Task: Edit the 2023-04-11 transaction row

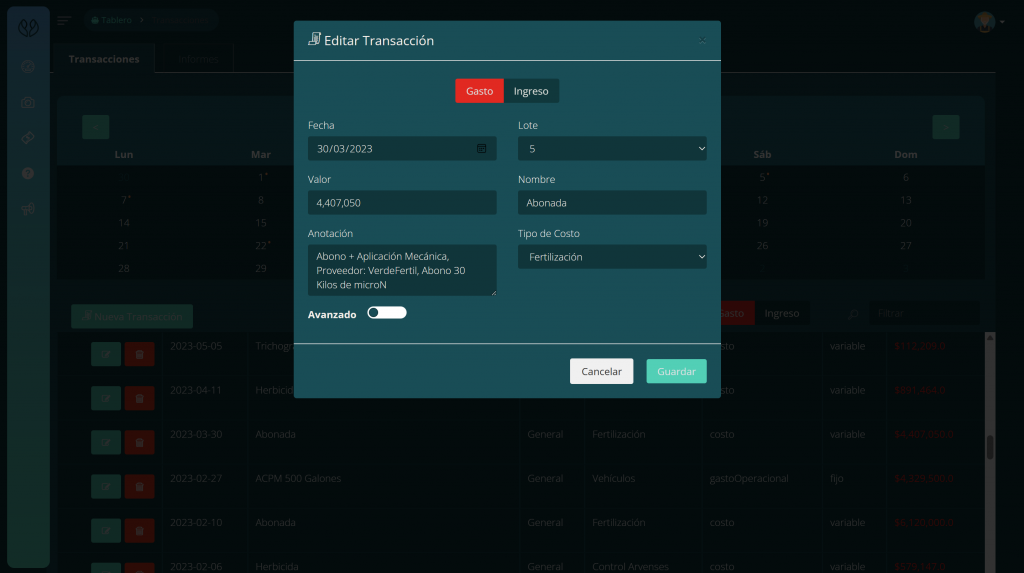Action: pyautogui.click(x=106, y=398)
